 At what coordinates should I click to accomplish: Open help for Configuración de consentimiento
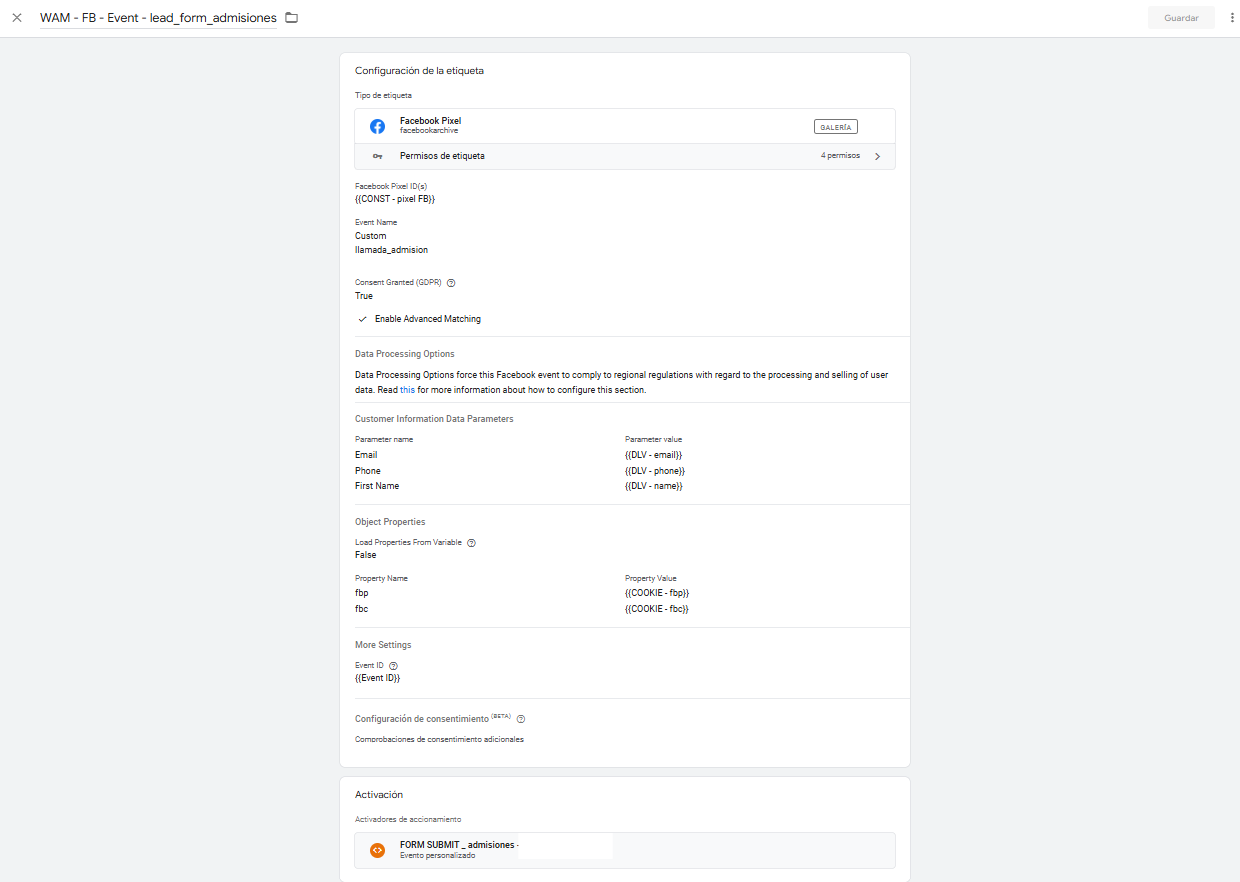(521, 719)
